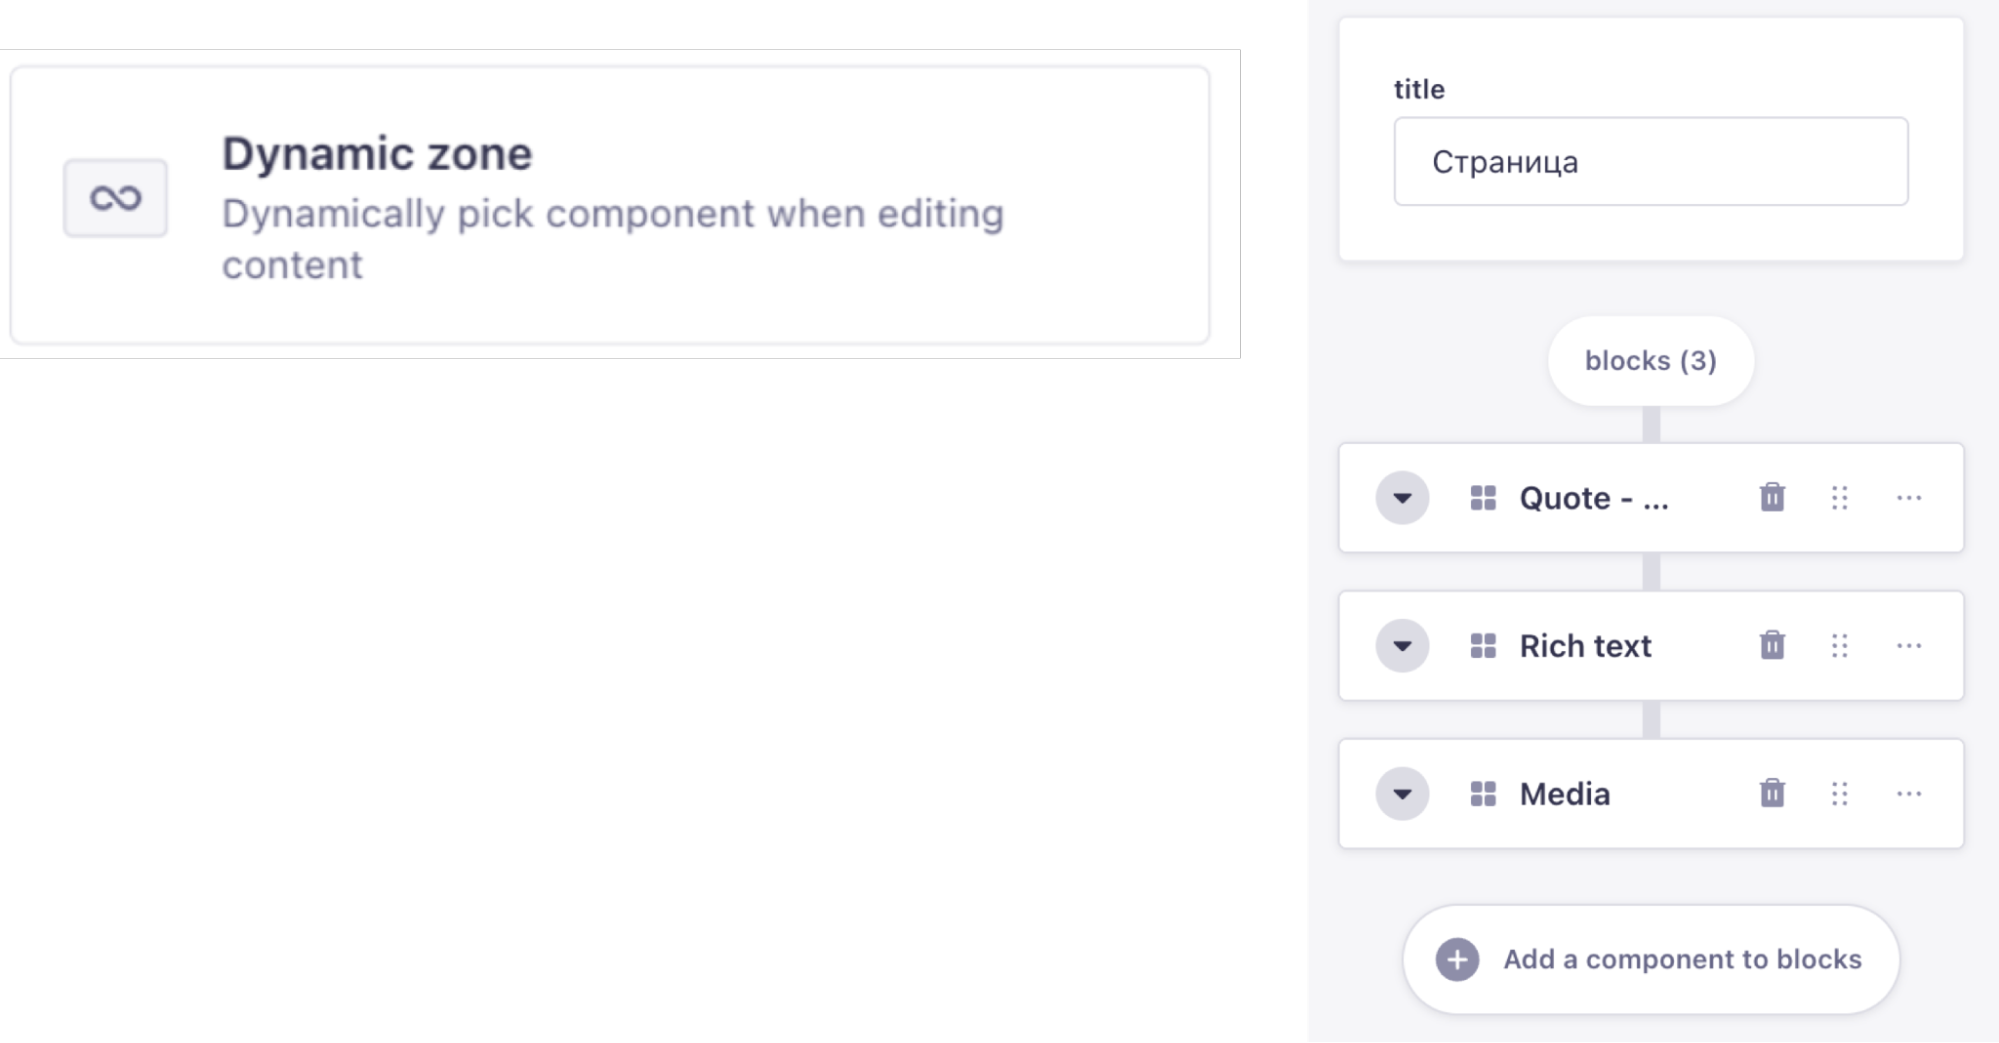
Task: Grab the Quote block drag handle
Action: point(1840,498)
